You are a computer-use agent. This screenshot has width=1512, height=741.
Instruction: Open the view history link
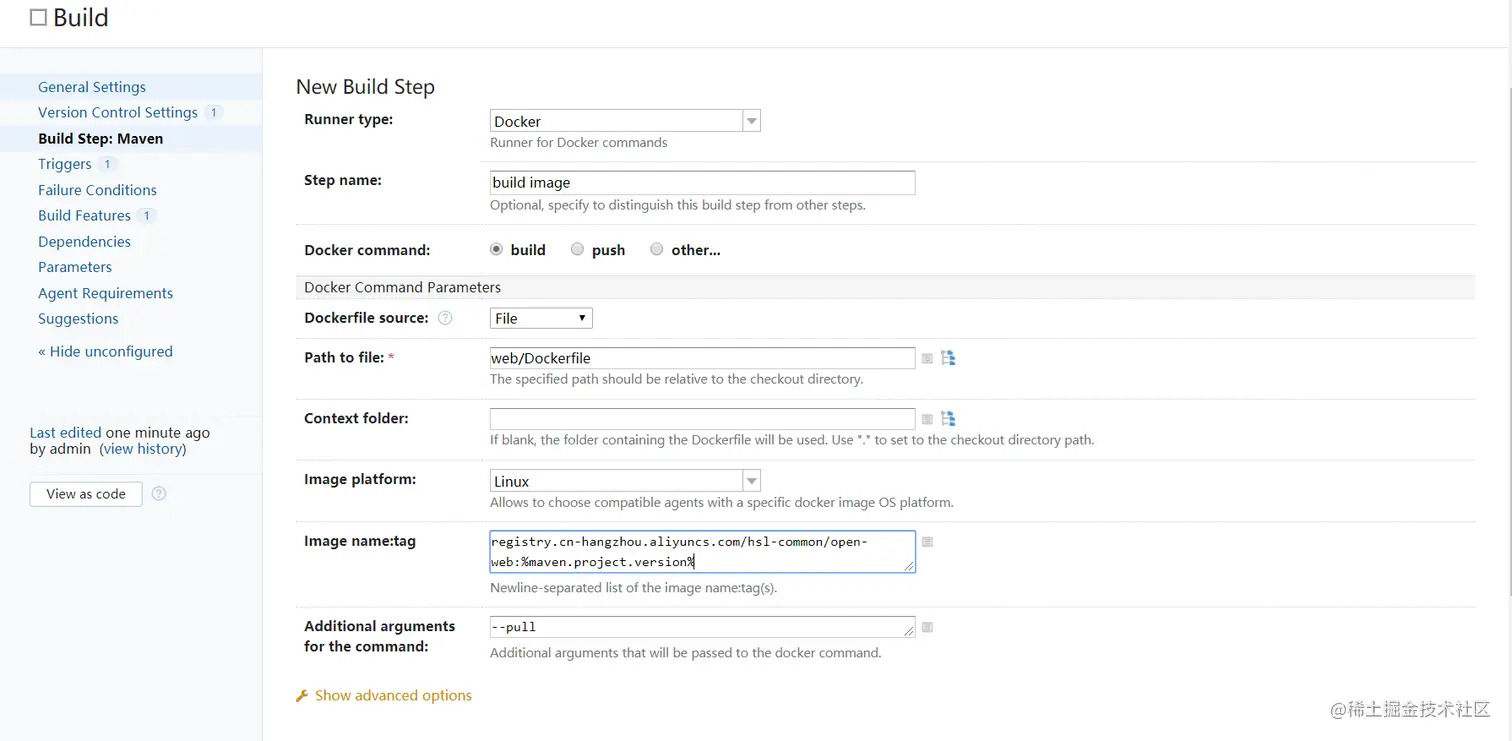pos(143,449)
